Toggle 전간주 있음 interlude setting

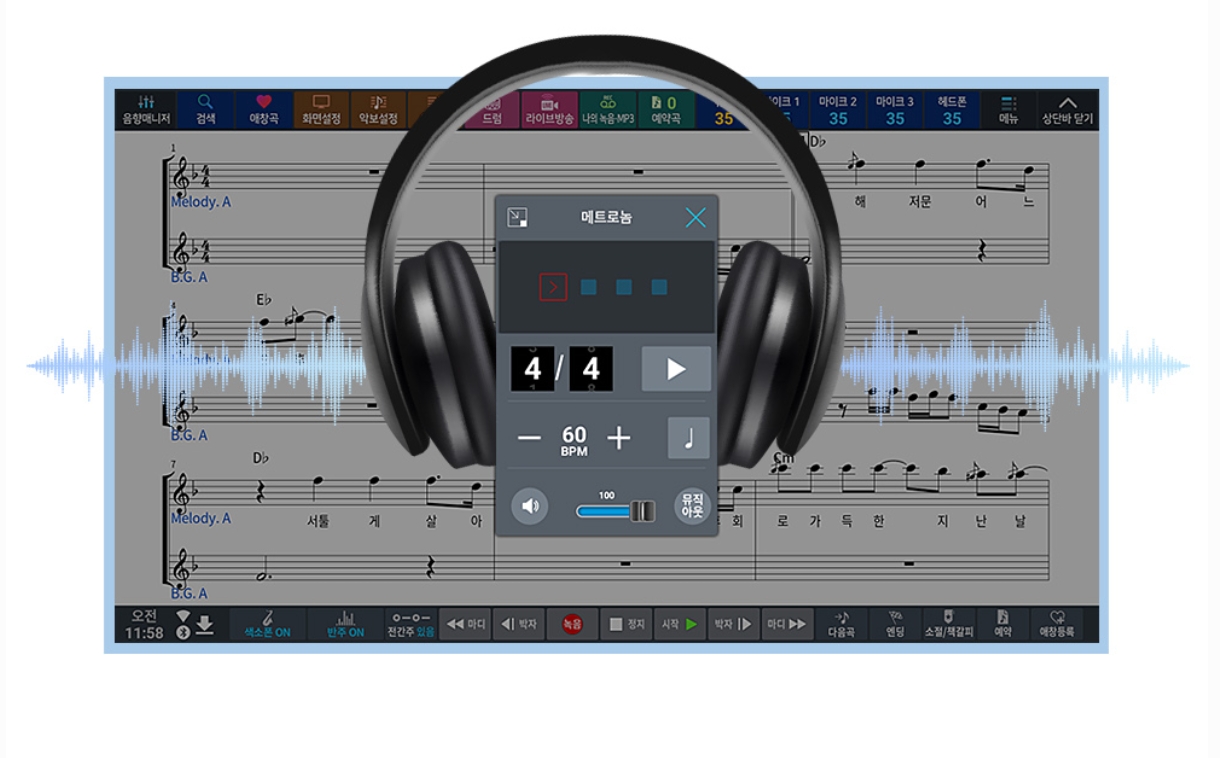pyautogui.click(x=411, y=624)
